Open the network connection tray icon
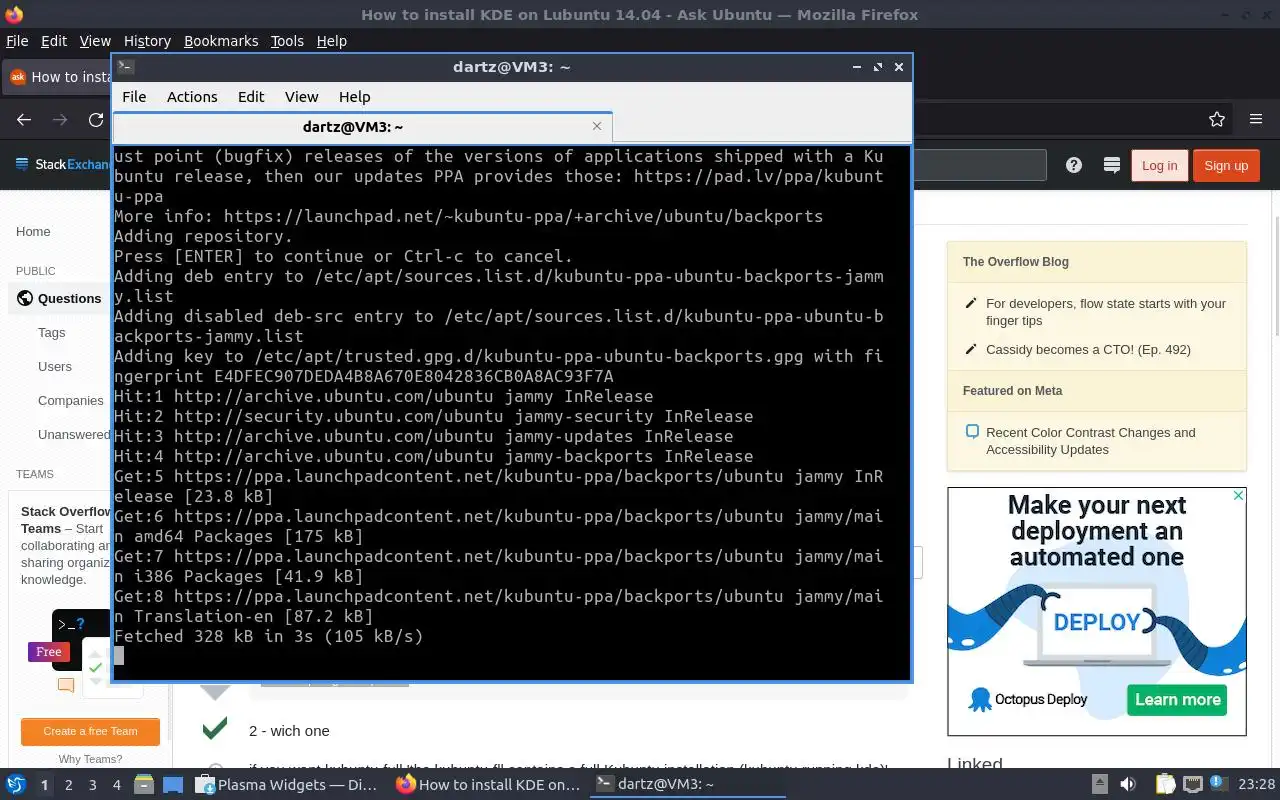Viewport: 1280px width, 800px height. (1192, 785)
